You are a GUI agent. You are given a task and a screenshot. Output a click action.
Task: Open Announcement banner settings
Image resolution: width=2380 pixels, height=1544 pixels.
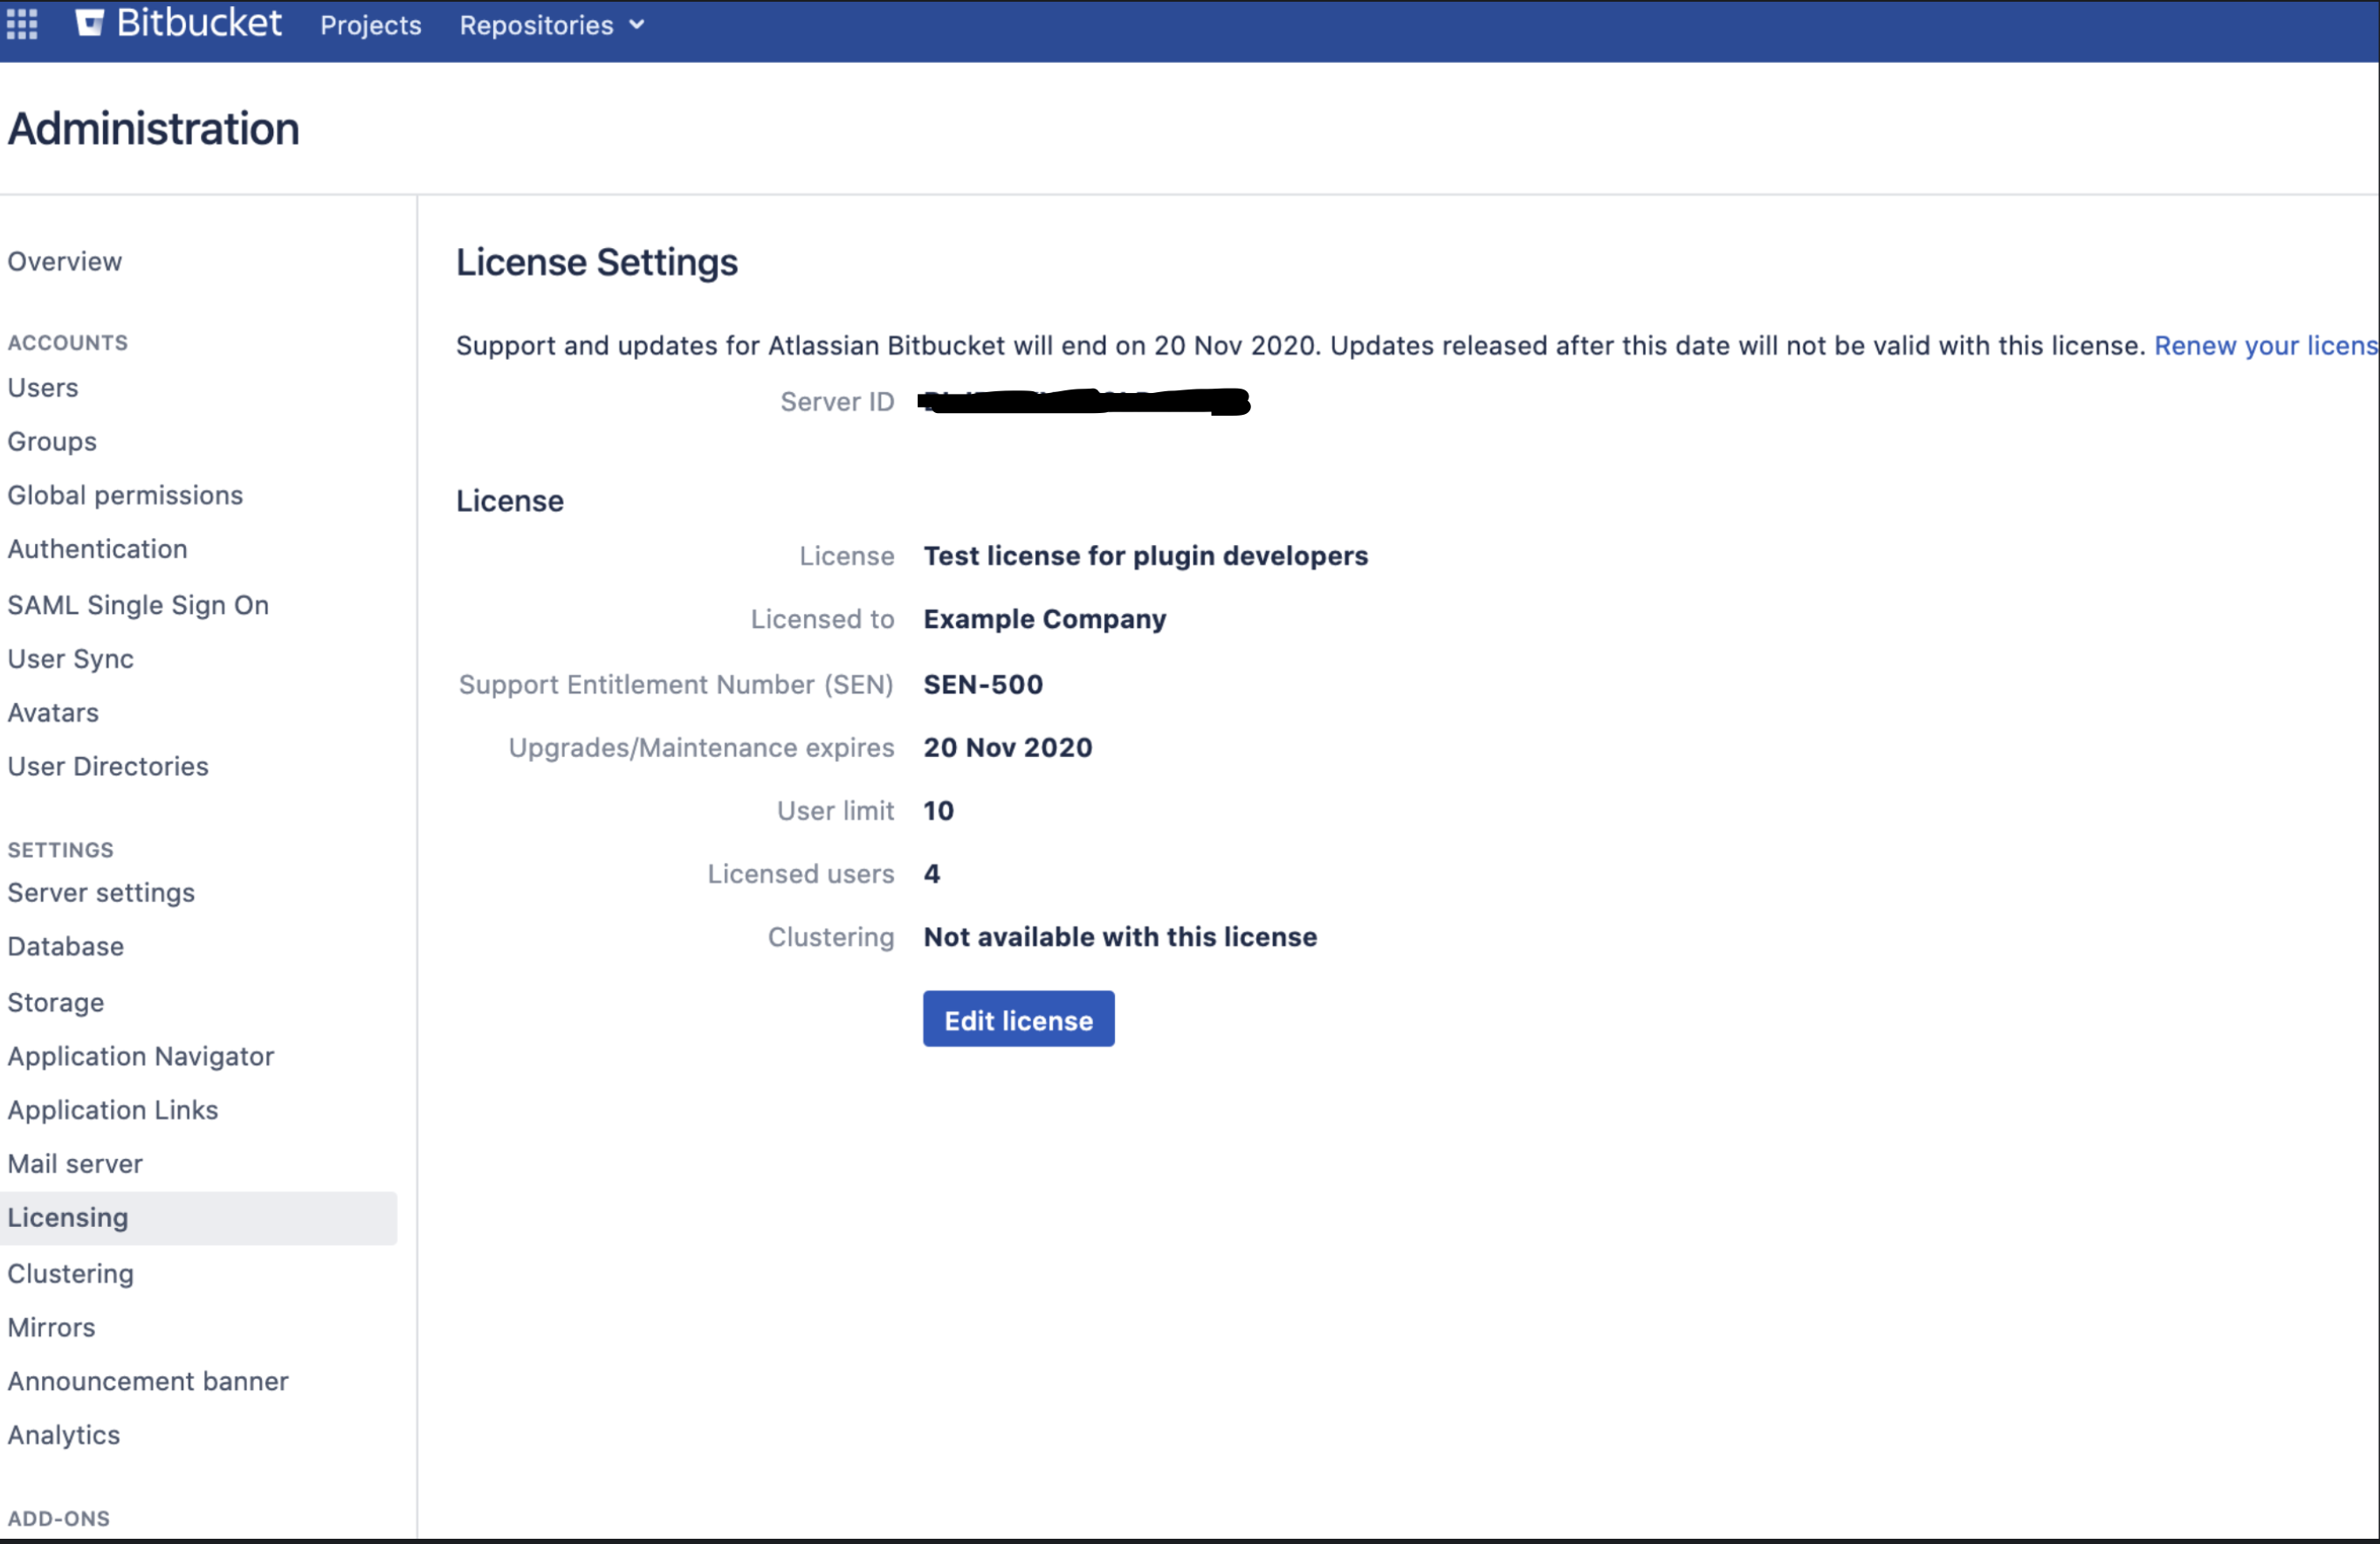click(x=148, y=1382)
